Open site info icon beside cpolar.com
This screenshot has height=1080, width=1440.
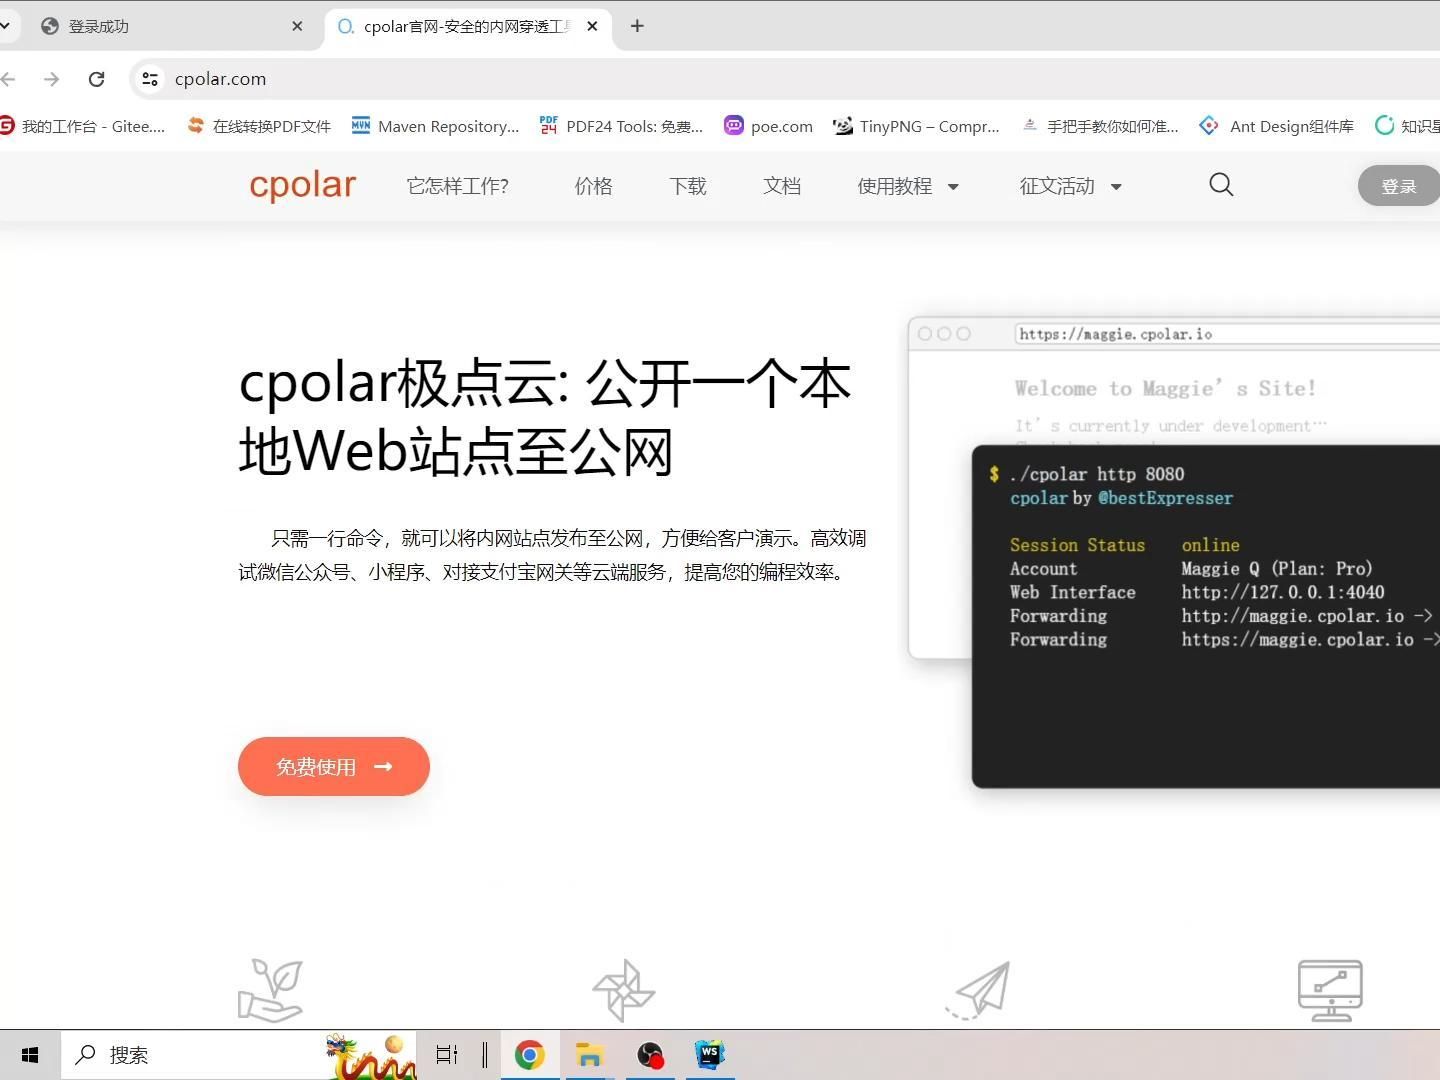[x=150, y=79]
